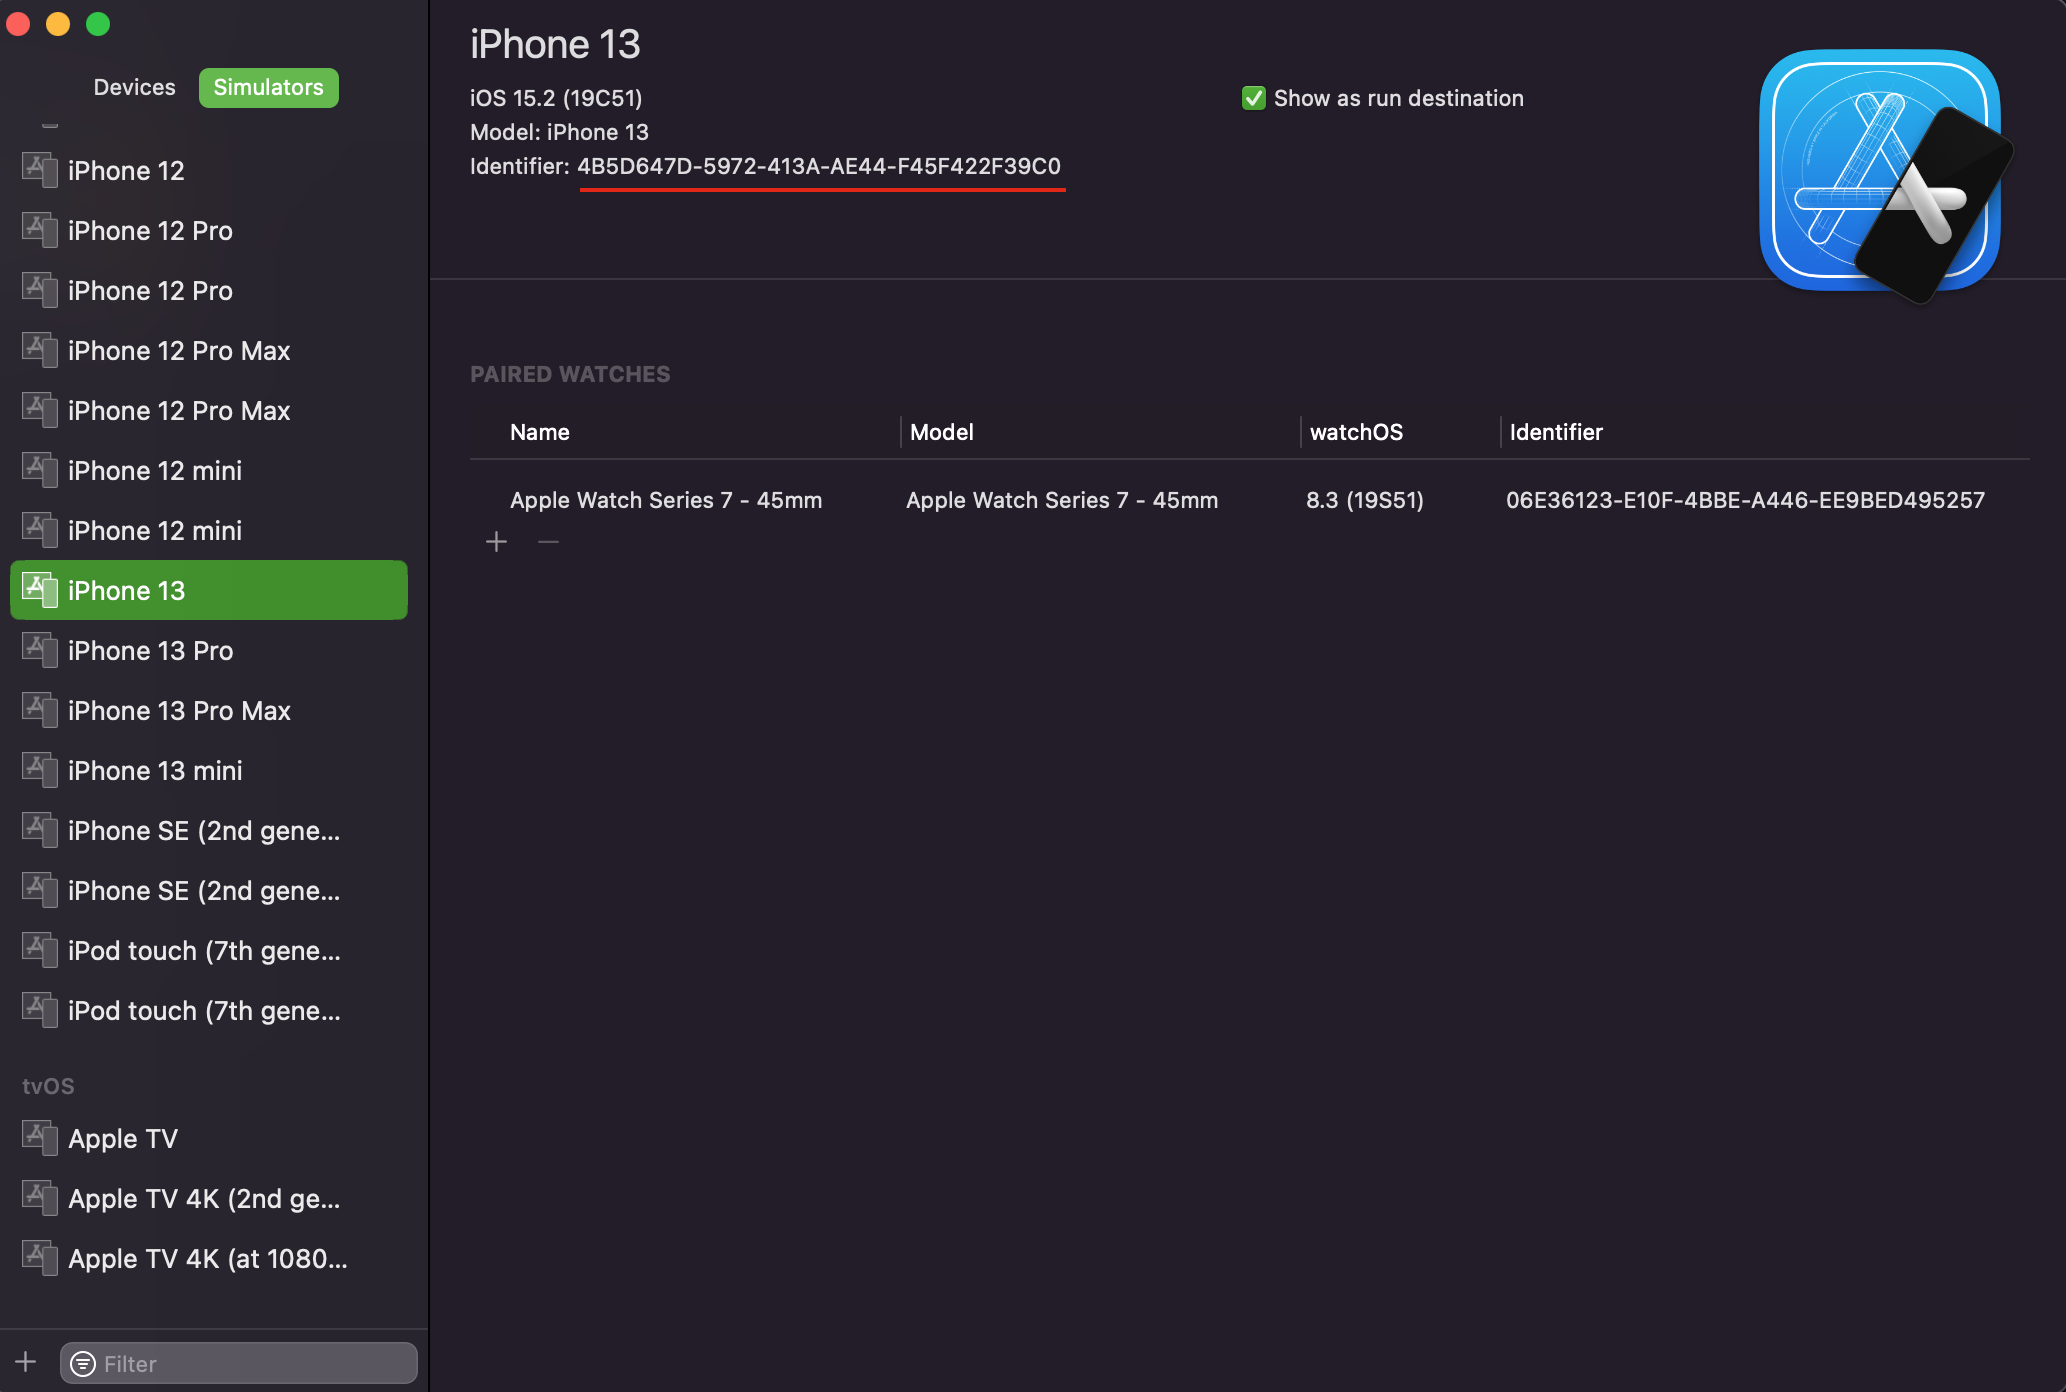Screen dimensions: 2066x1392
Task: Zoom the window with the green button
Action: pyautogui.click(x=98, y=24)
